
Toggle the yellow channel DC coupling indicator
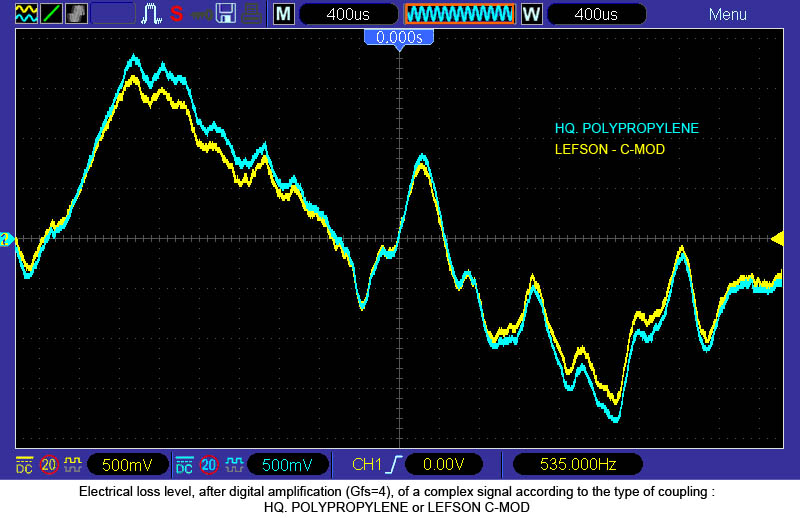24,465
